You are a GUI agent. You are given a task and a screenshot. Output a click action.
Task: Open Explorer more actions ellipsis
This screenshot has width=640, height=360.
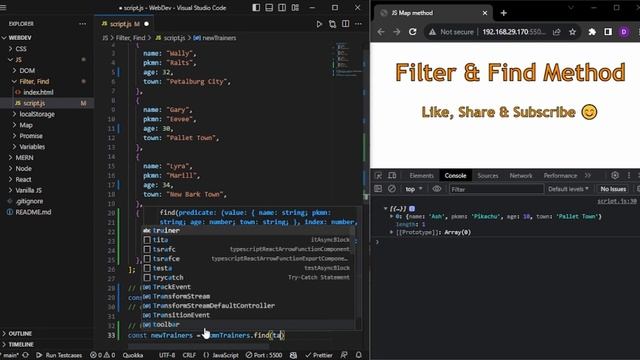click(82, 24)
